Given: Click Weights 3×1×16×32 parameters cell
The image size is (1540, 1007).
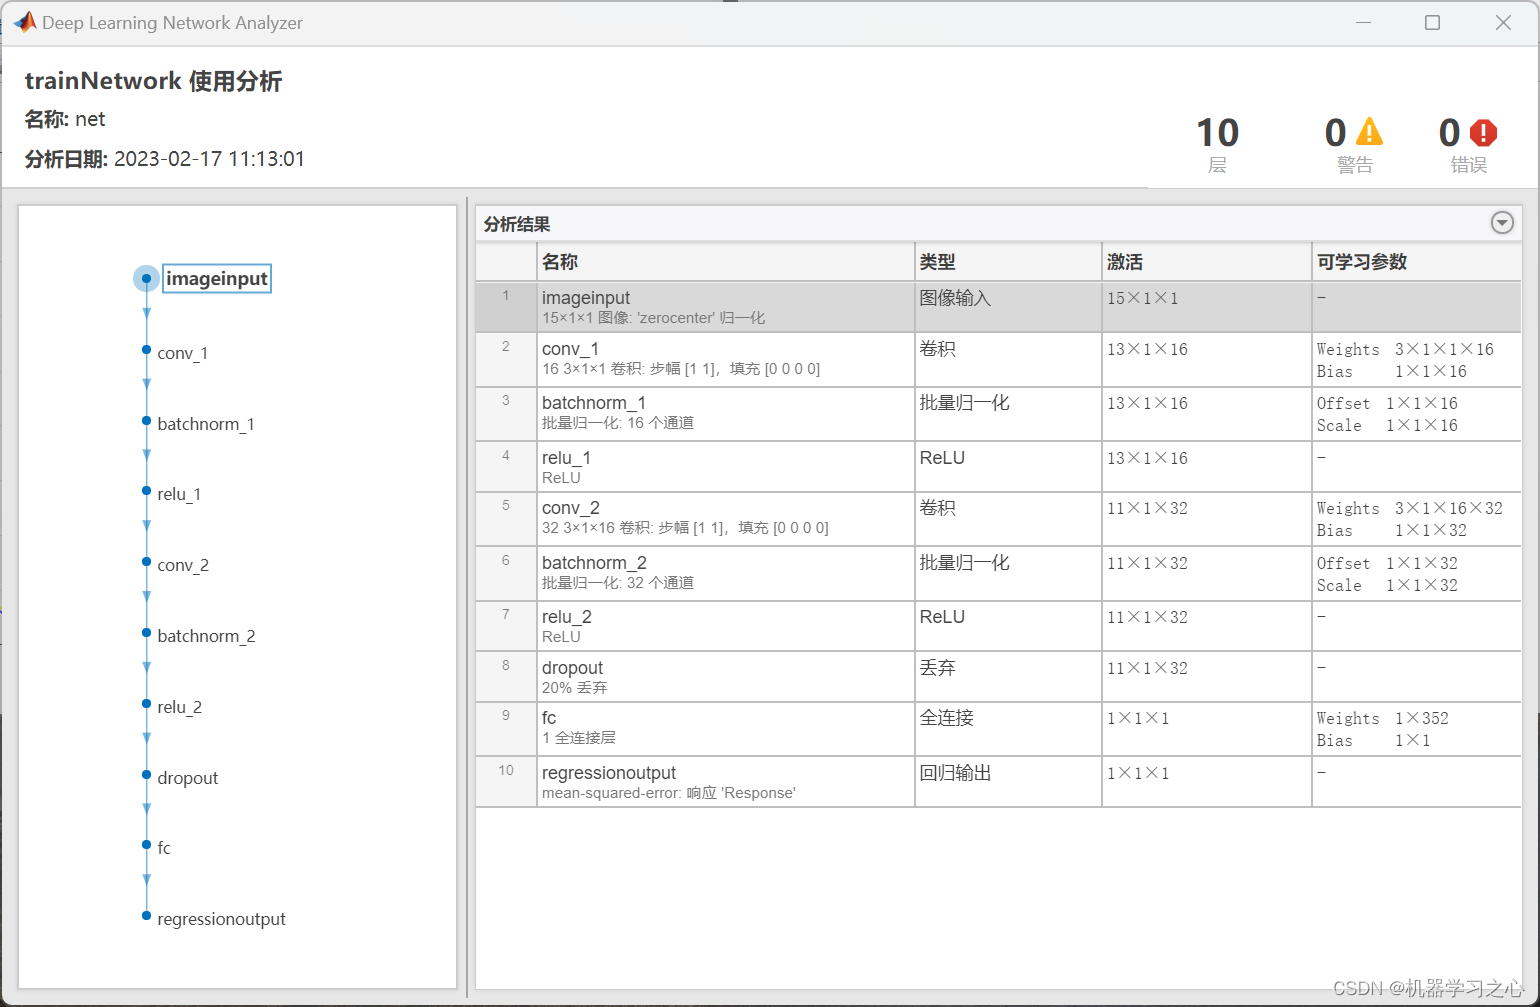Looking at the screenshot, I should click(x=1417, y=519).
